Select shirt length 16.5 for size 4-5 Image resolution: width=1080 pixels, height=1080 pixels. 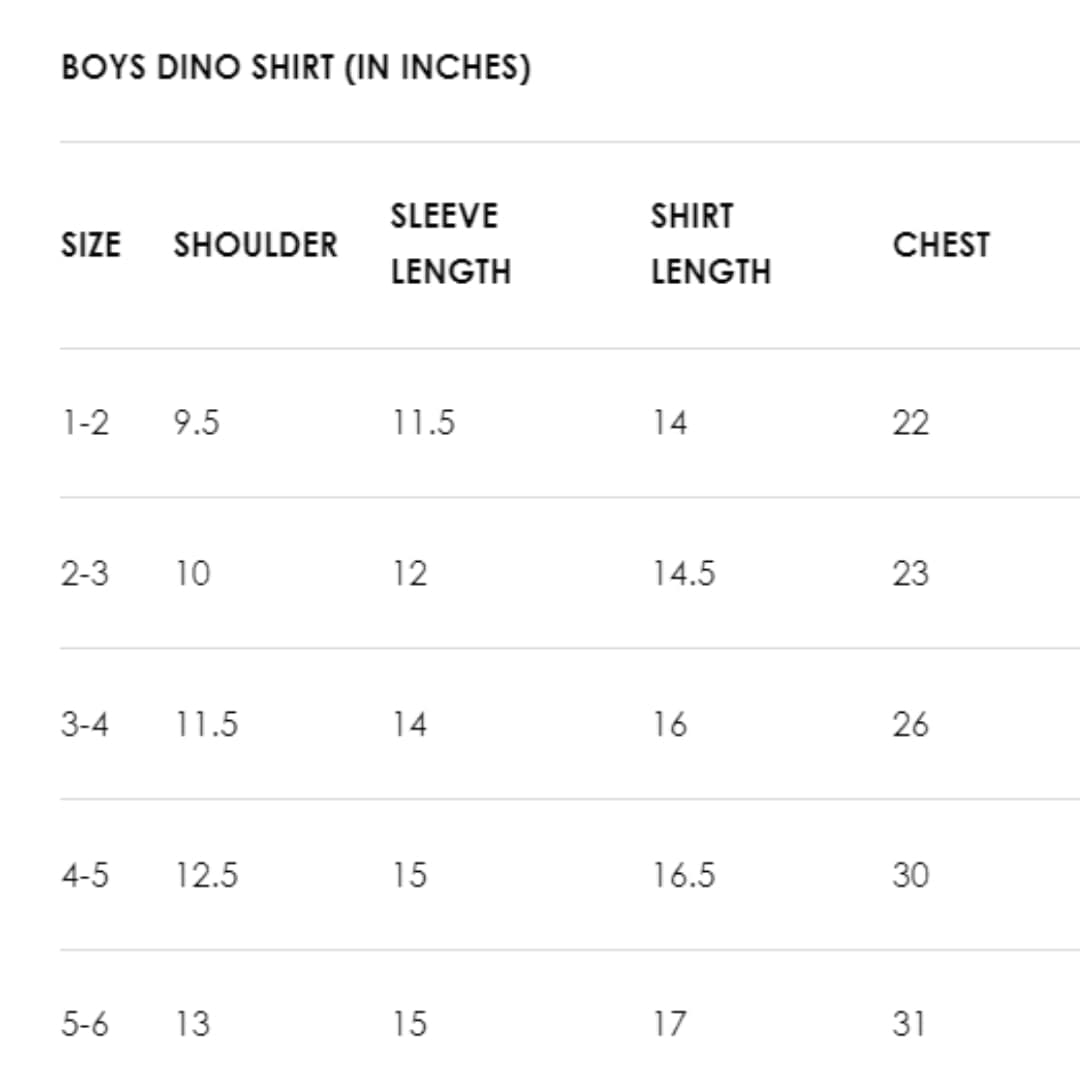click(x=684, y=875)
